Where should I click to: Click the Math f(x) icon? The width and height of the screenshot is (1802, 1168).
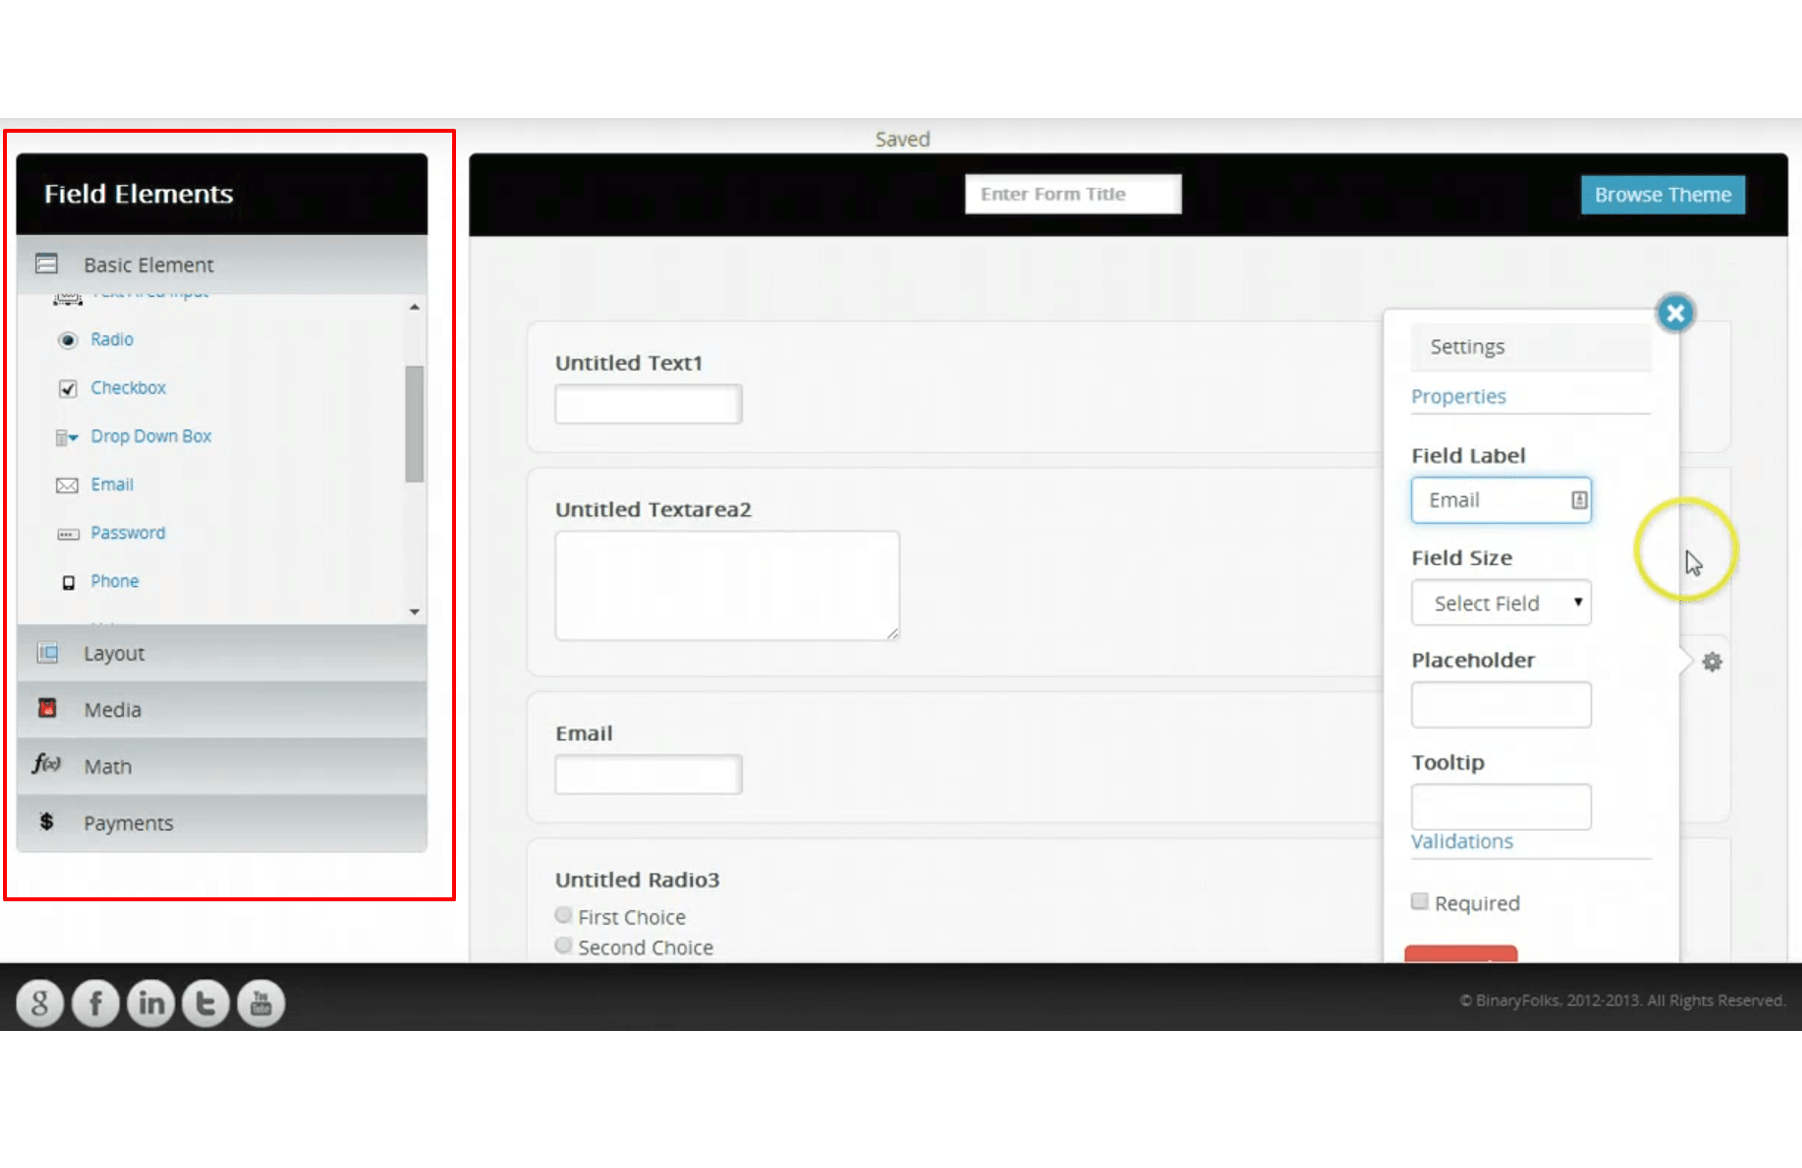pos(46,765)
